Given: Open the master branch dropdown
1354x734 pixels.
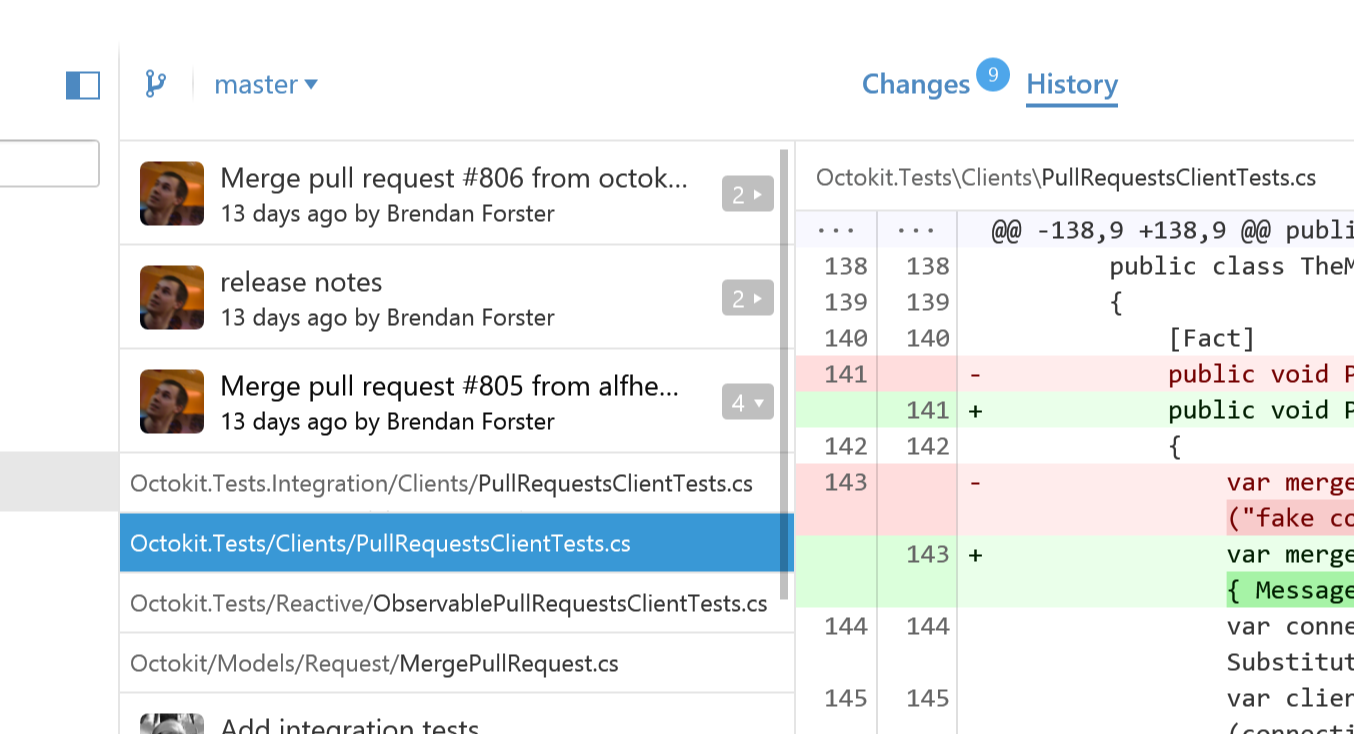Looking at the screenshot, I should [266, 85].
